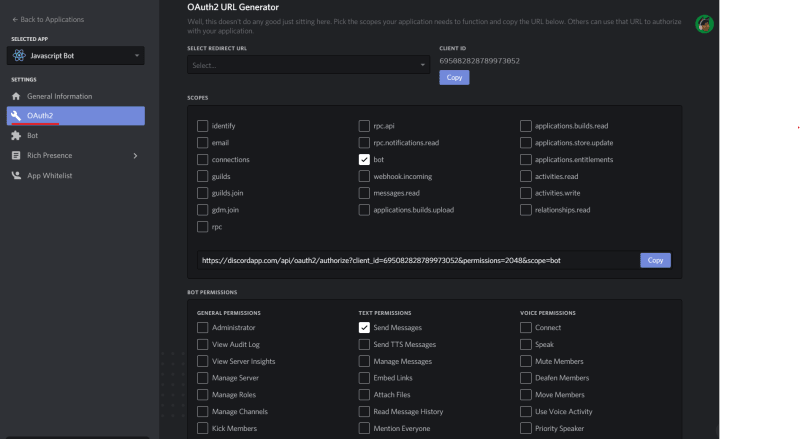Viewport: 800px width, 439px height.
Task: Check the Kick Members permission
Action: point(203,428)
